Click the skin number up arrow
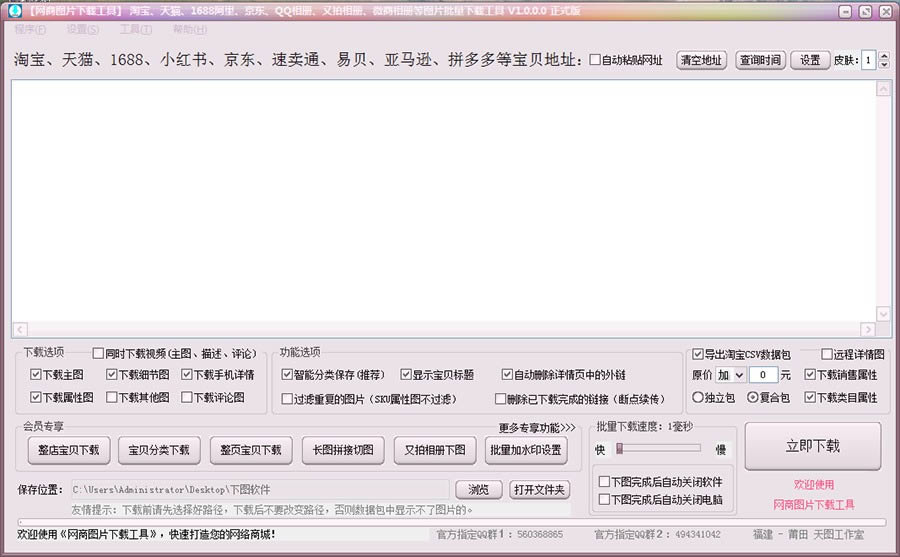 [x=884, y=55]
